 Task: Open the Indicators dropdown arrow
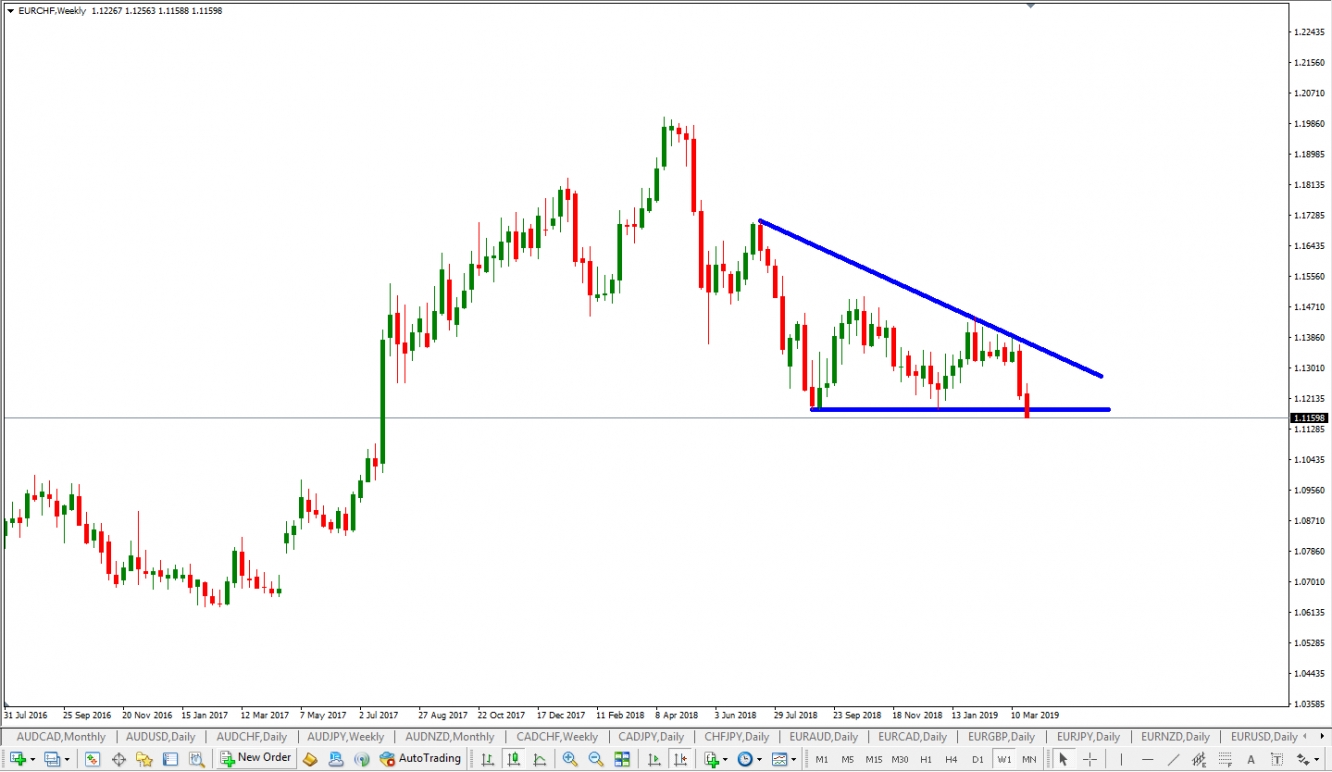coord(725,759)
